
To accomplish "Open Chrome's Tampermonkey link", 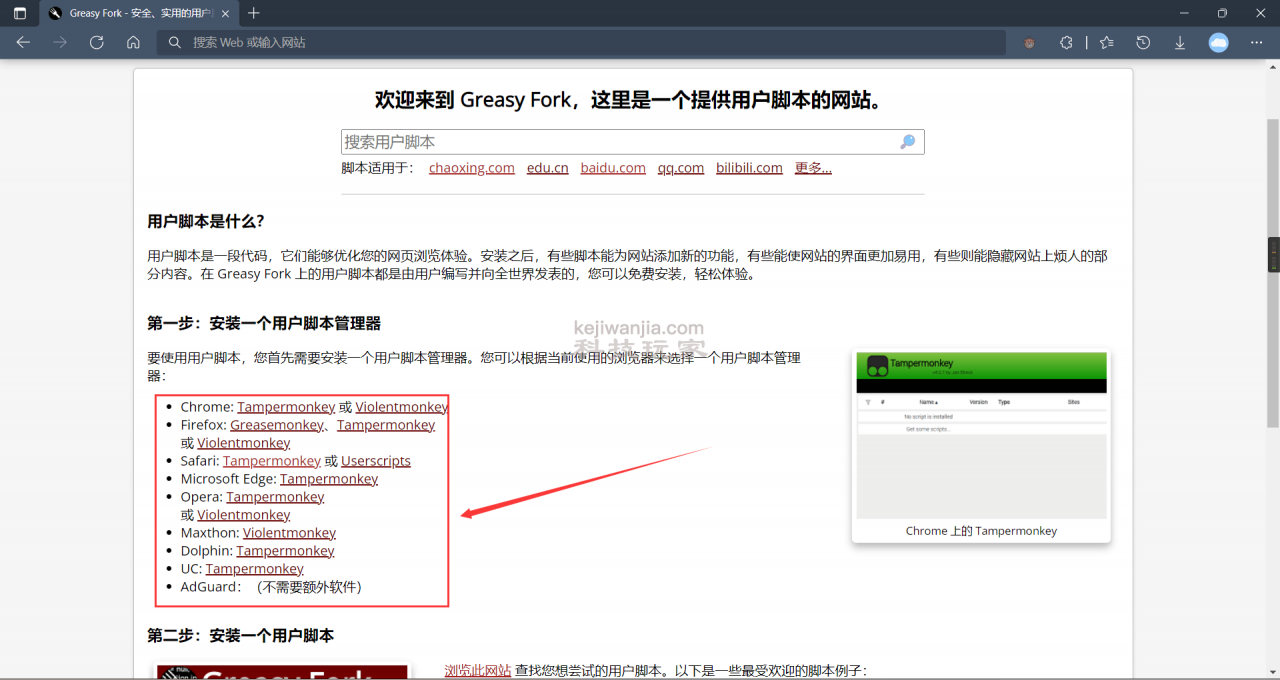I will (x=286, y=407).
